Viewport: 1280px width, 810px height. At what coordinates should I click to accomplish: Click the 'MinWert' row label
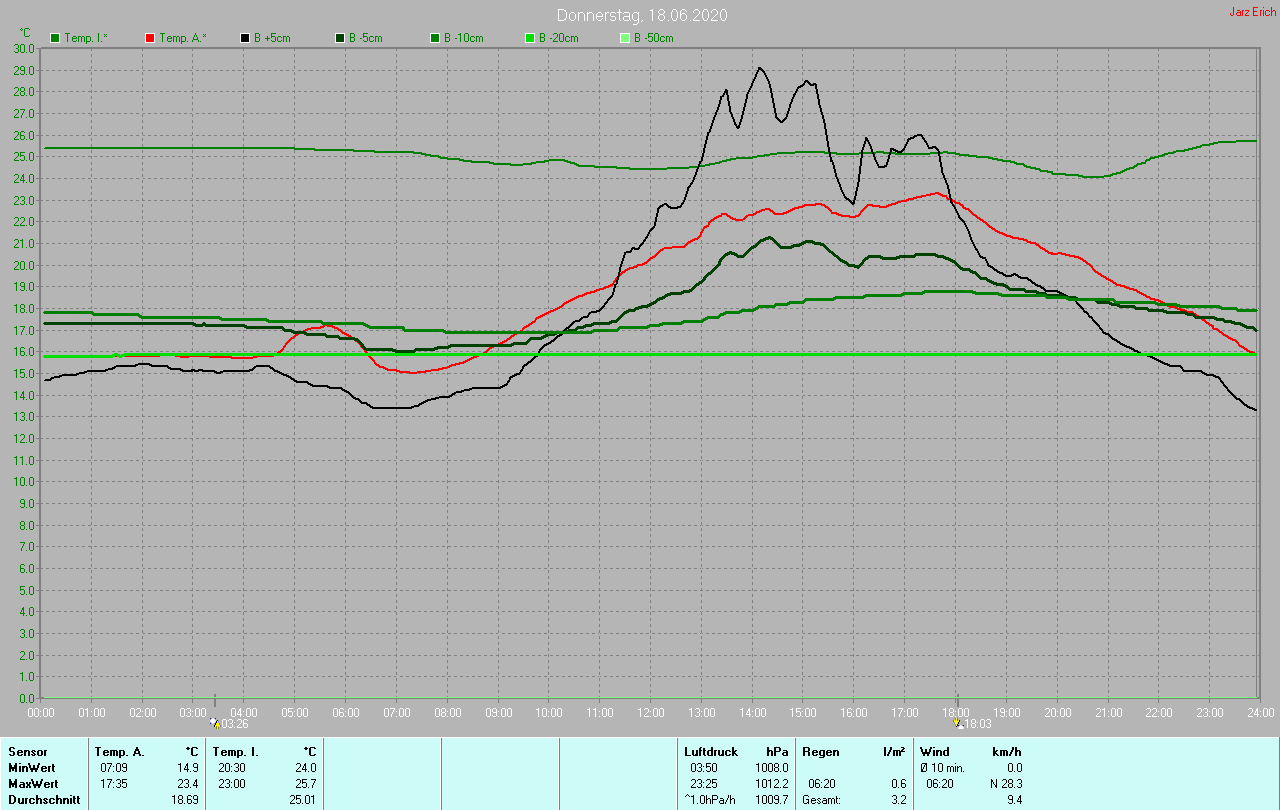[31, 767]
